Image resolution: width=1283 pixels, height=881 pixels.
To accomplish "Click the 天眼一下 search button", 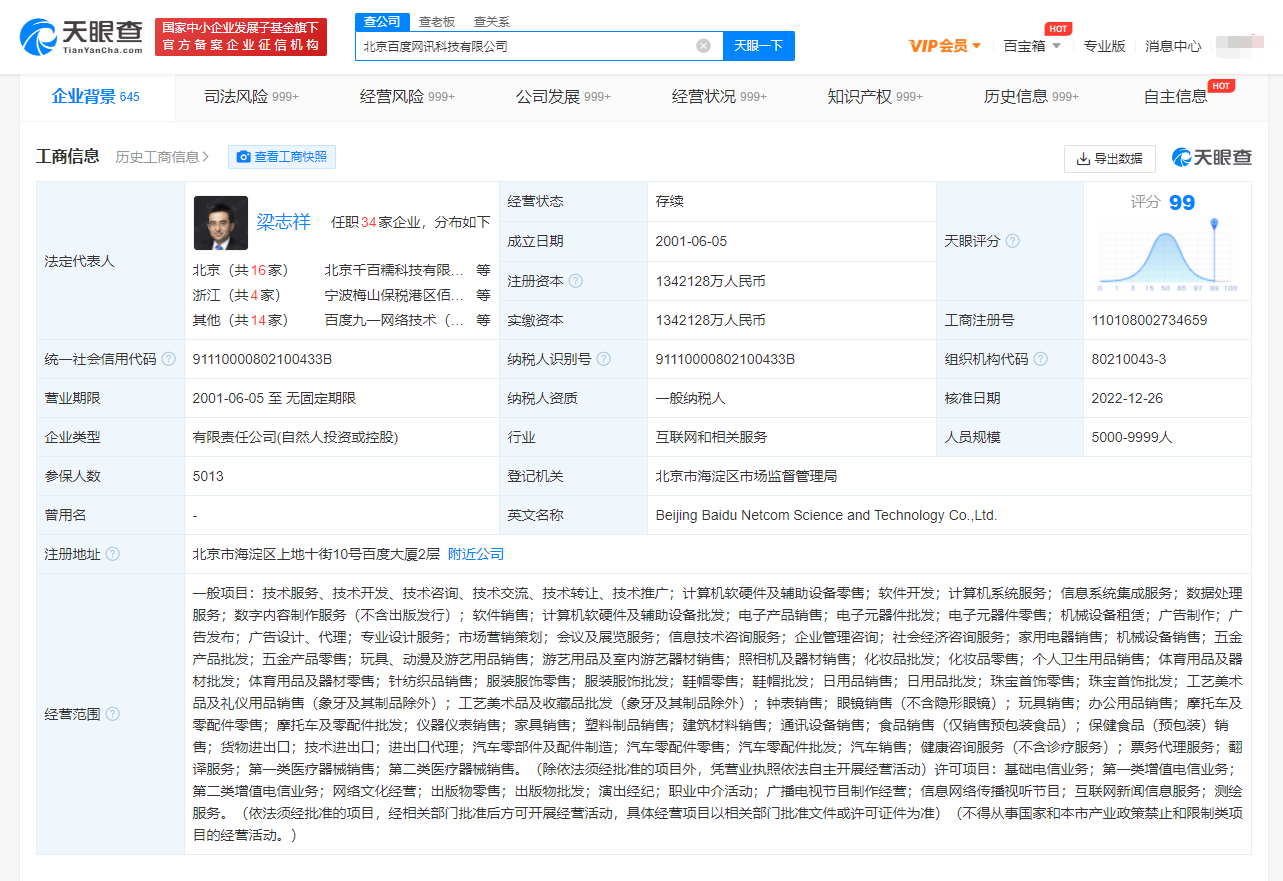I will click(x=758, y=46).
